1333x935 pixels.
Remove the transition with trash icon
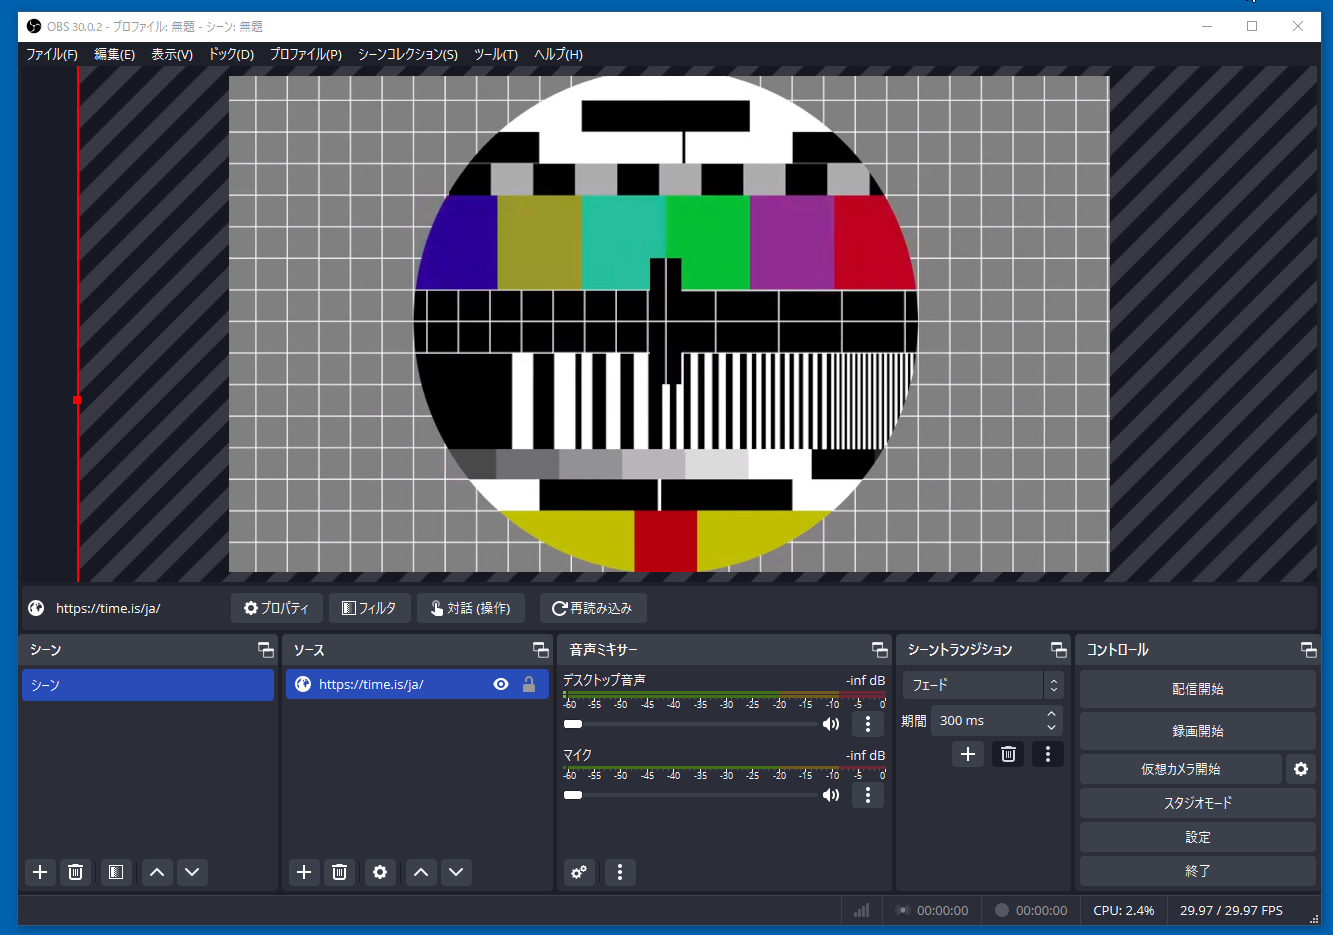1008,754
